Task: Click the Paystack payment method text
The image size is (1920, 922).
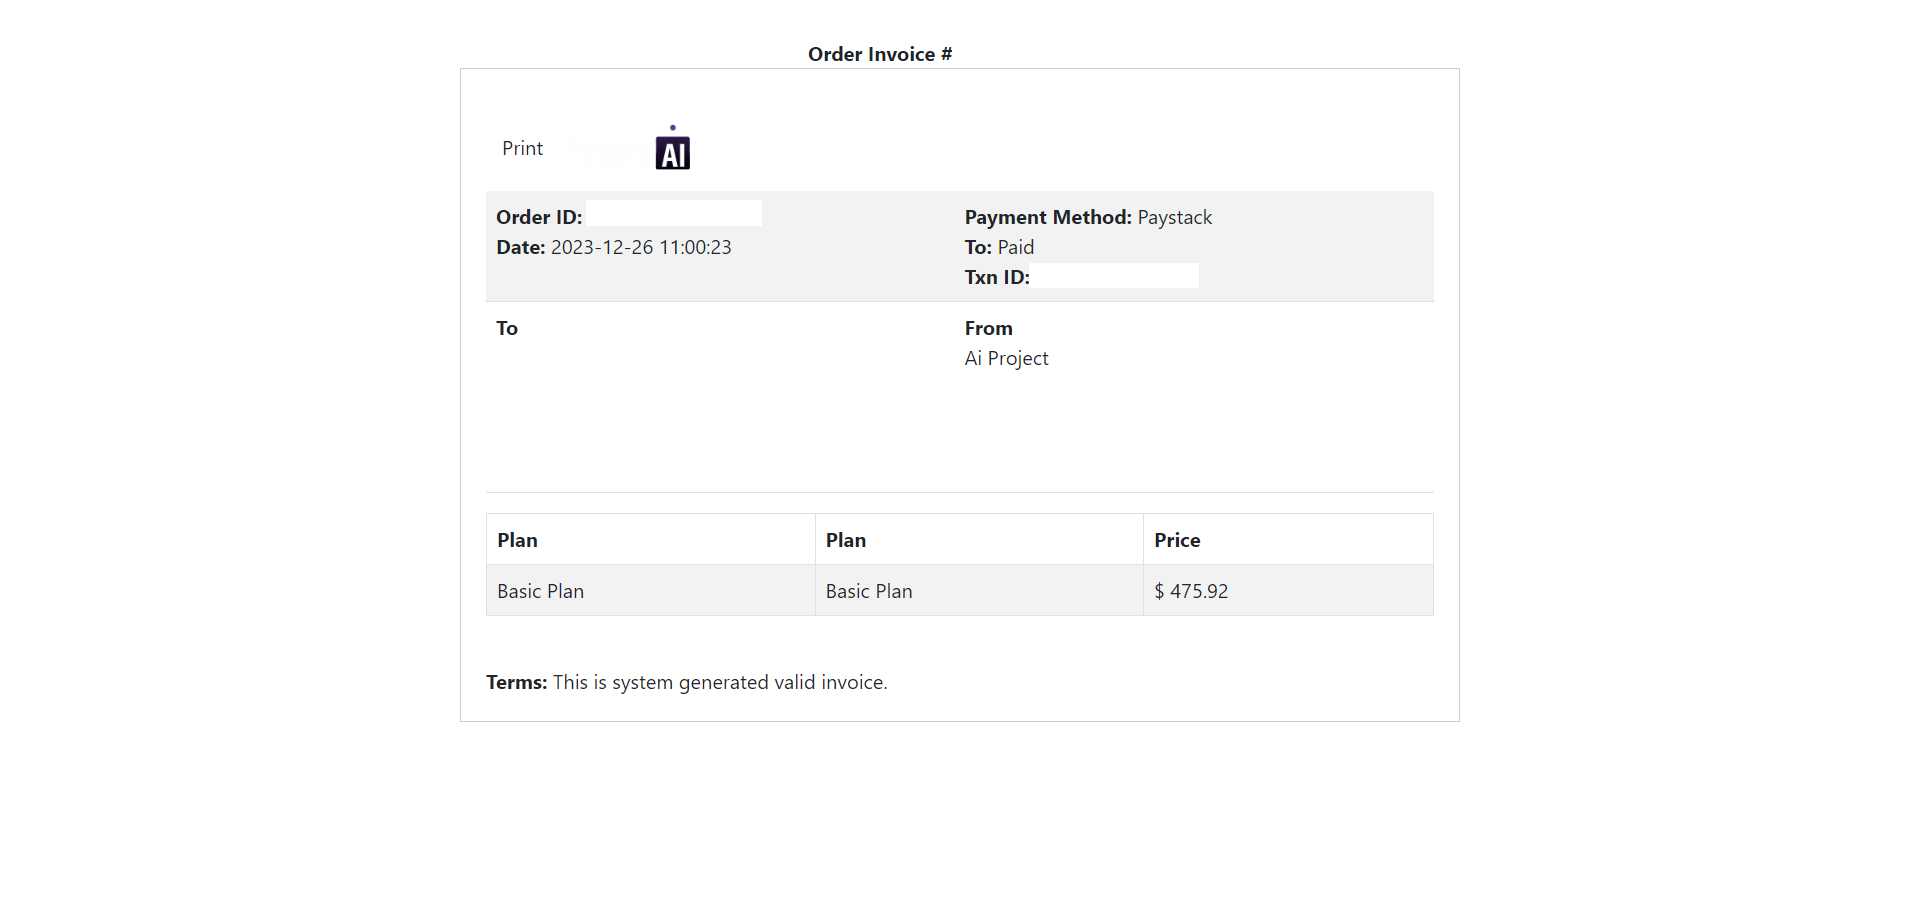Action: (x=1174, y=218)
